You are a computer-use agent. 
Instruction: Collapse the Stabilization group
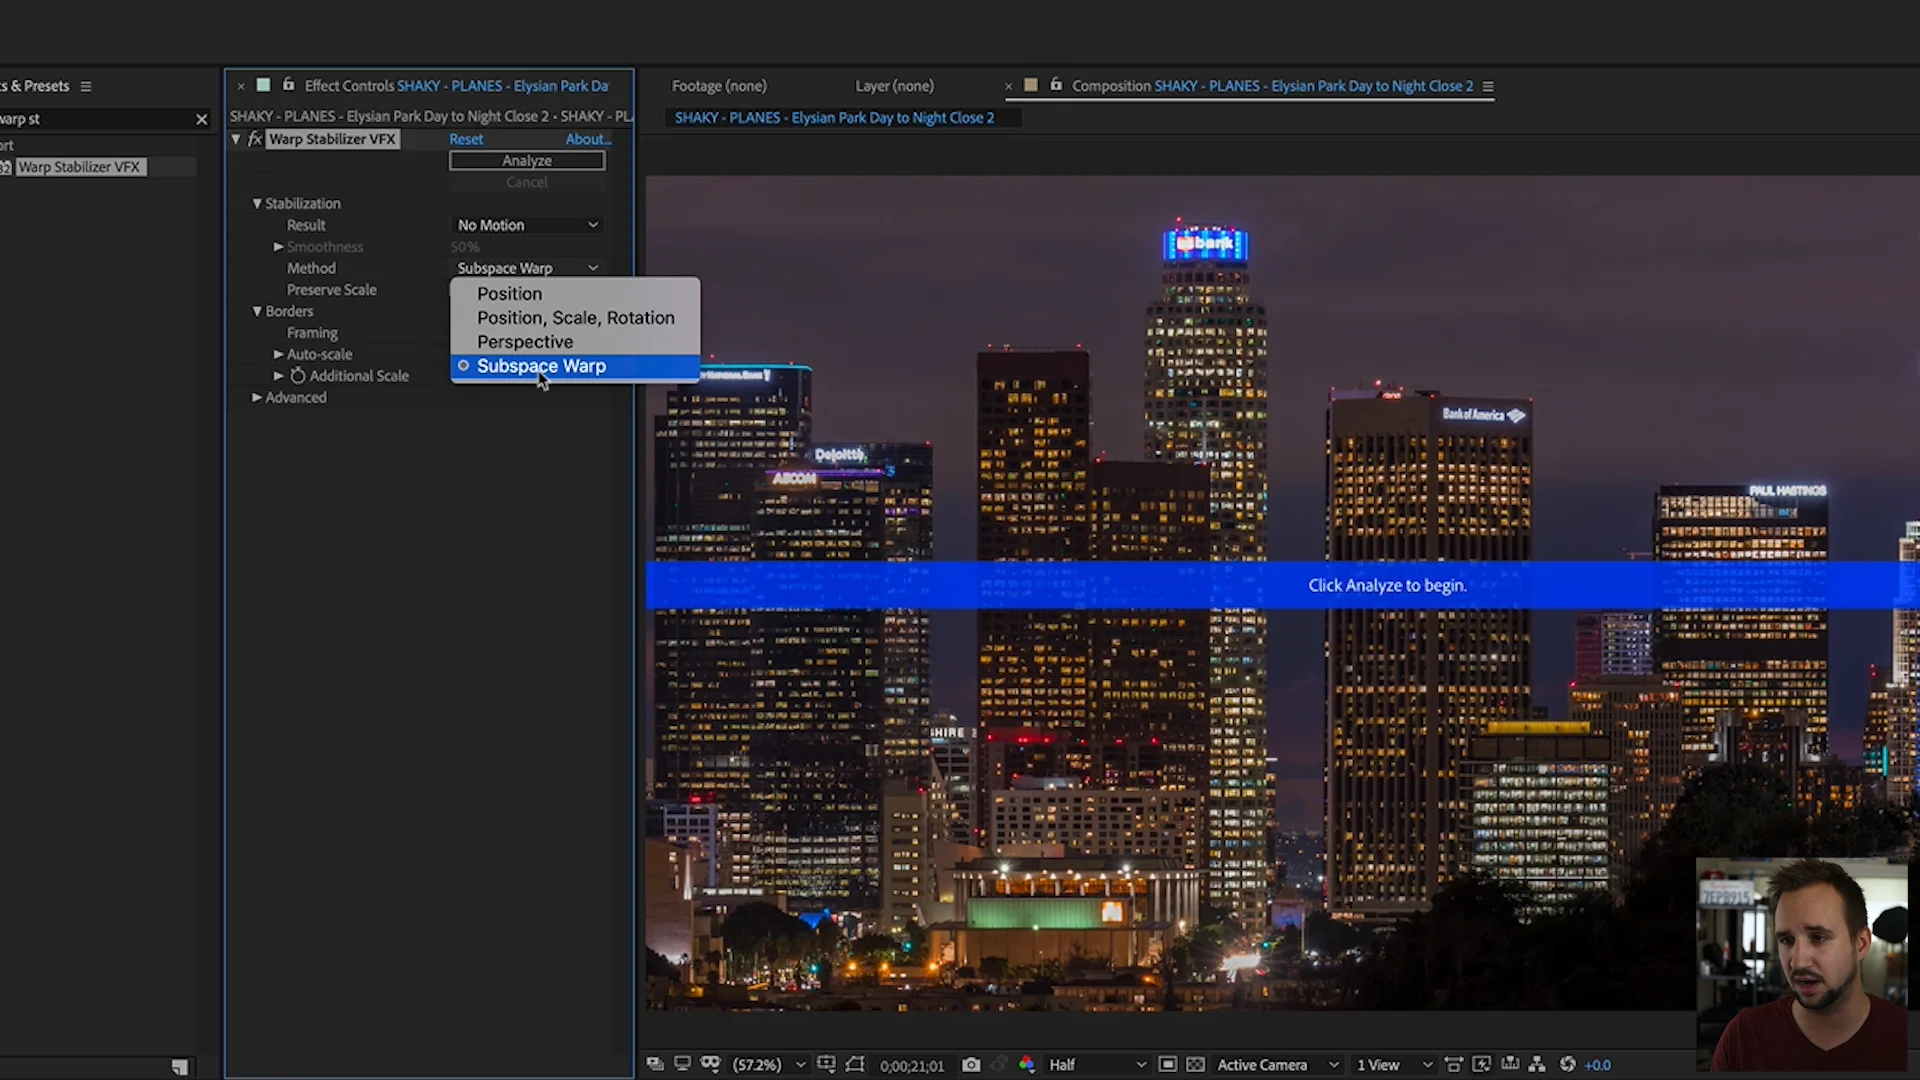pyautogui.click(x=257, y=204)
